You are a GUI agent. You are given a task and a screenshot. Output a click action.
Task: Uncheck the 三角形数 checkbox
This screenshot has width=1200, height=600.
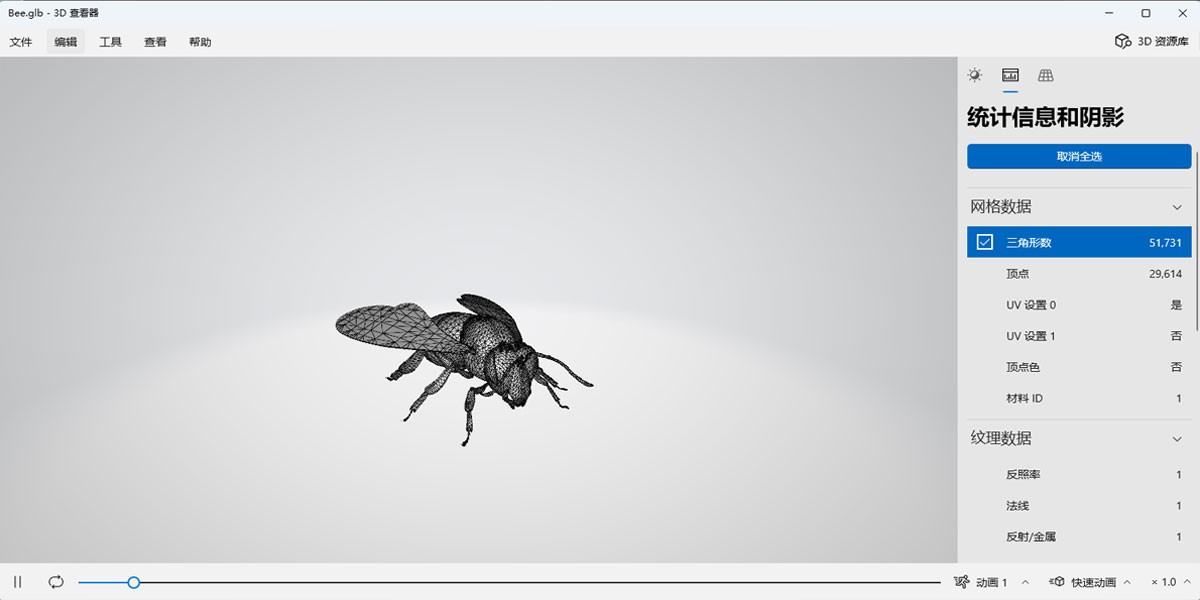985,242
